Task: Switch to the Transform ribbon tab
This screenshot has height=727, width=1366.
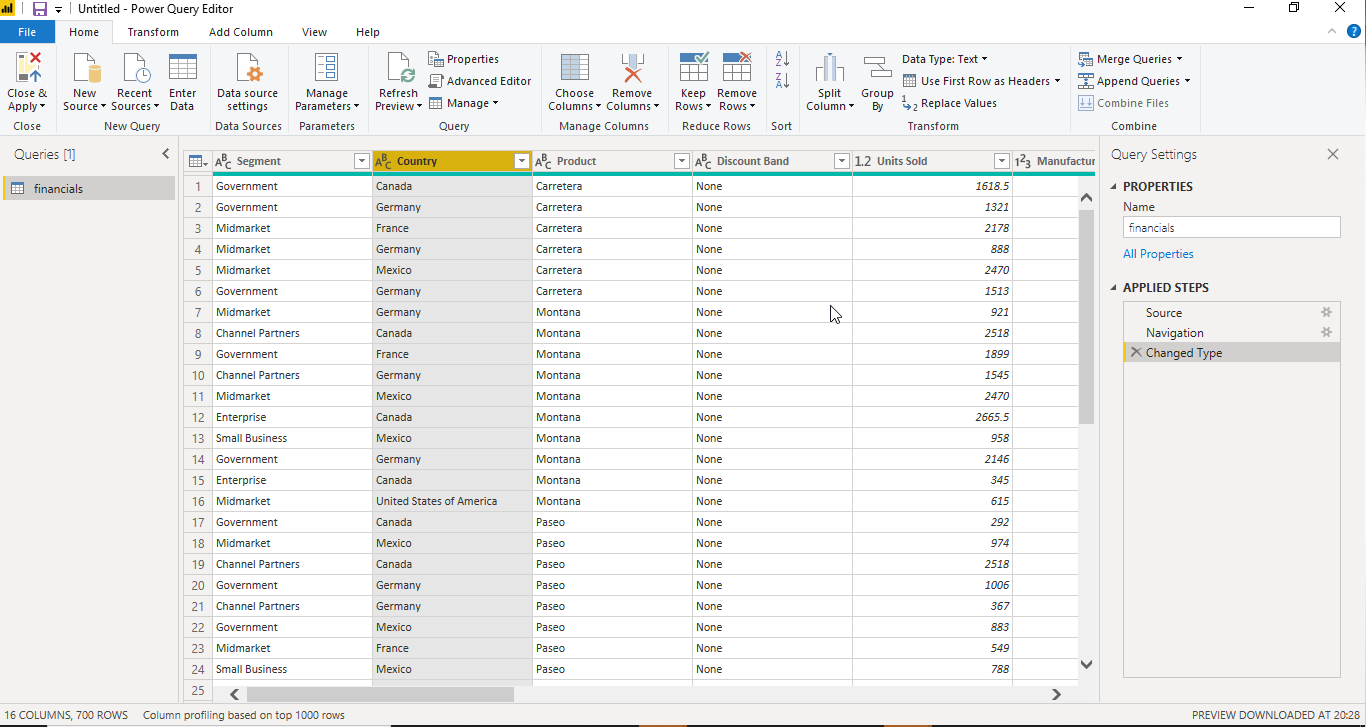Action: click(153, 31)
